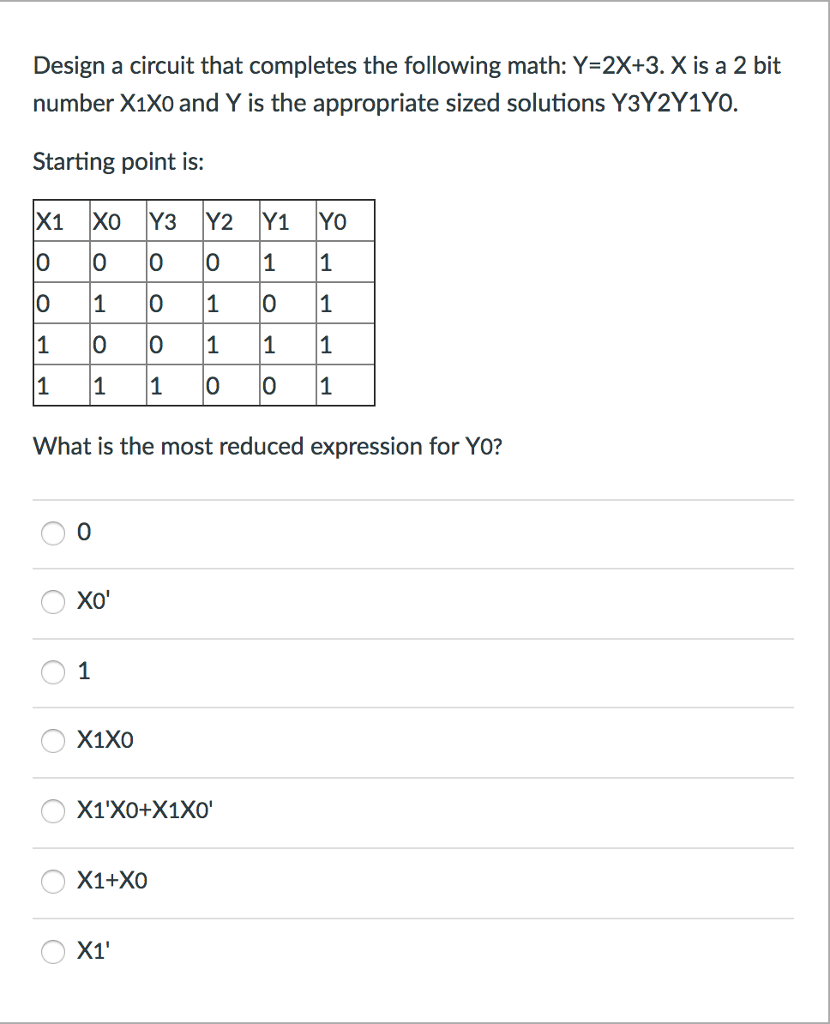Click the Y2 column header in the table
The height and width of the screenshot is (1024, 830).
[x=217, y=221]
